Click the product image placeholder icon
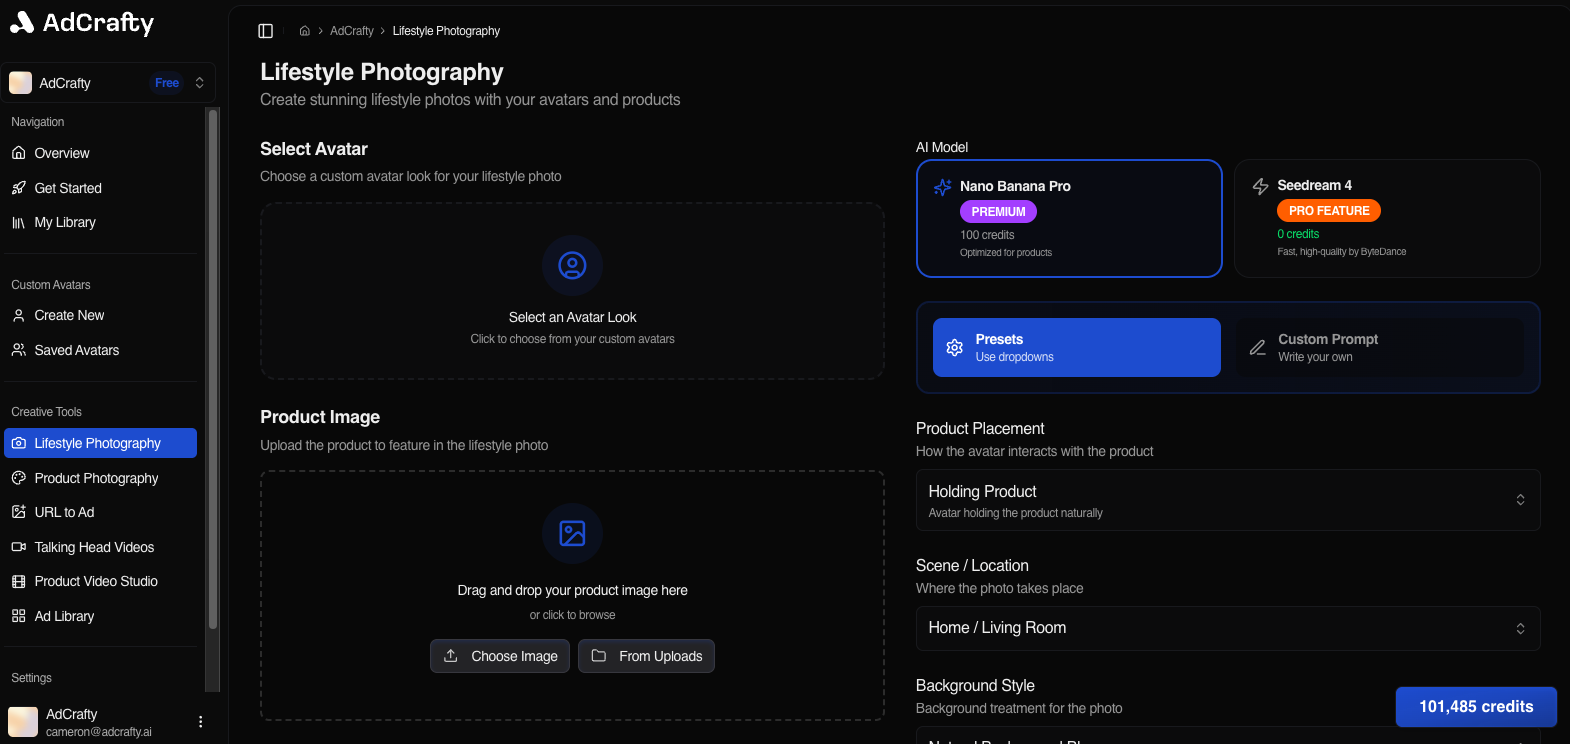 (x=572, y=533)
